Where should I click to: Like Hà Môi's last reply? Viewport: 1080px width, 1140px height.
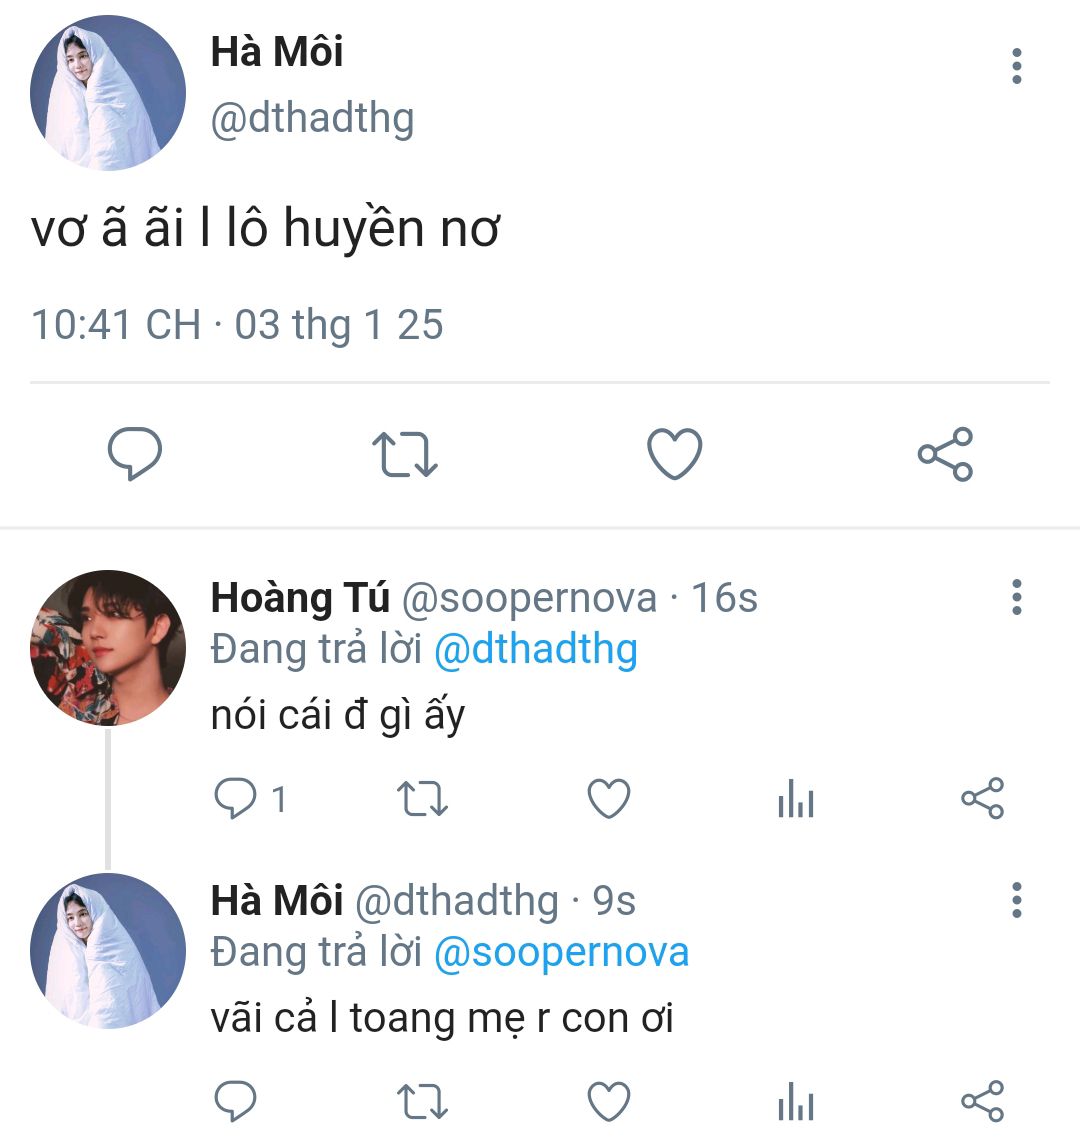pos(609,1102)
